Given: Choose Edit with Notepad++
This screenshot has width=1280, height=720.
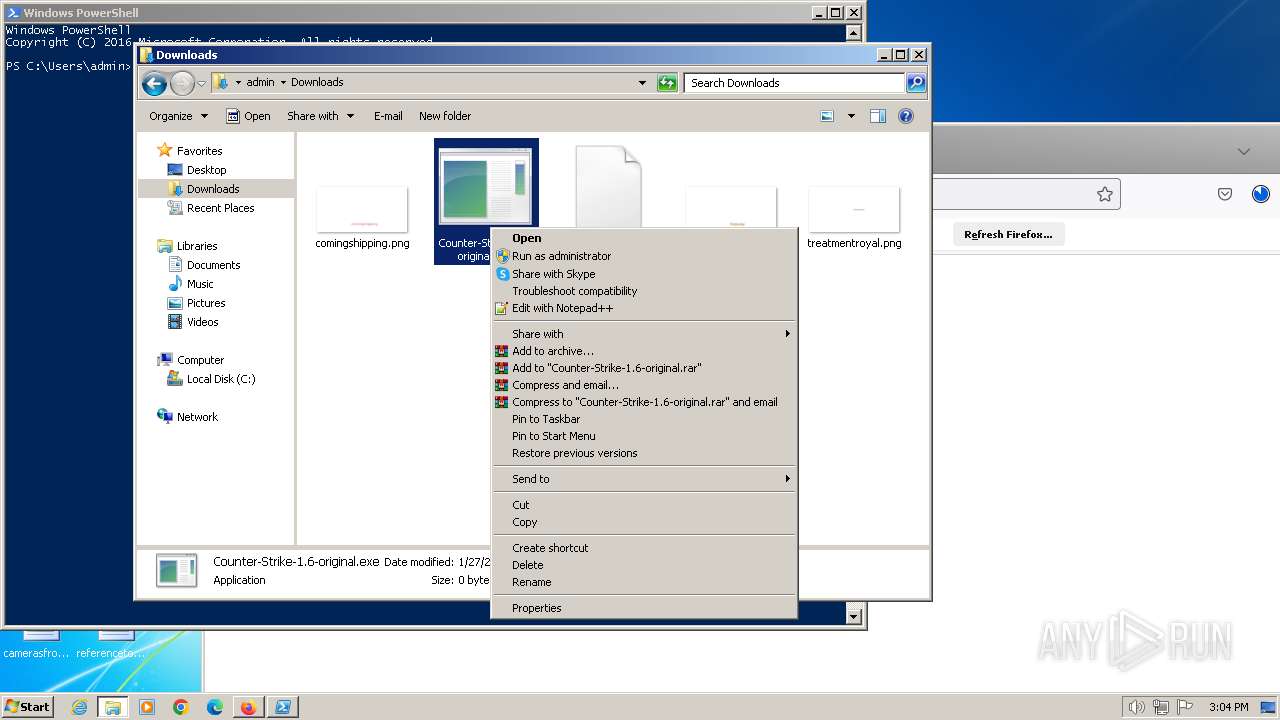Looking at the screenshot, I should pyautogui.click(x=644, y=308).
